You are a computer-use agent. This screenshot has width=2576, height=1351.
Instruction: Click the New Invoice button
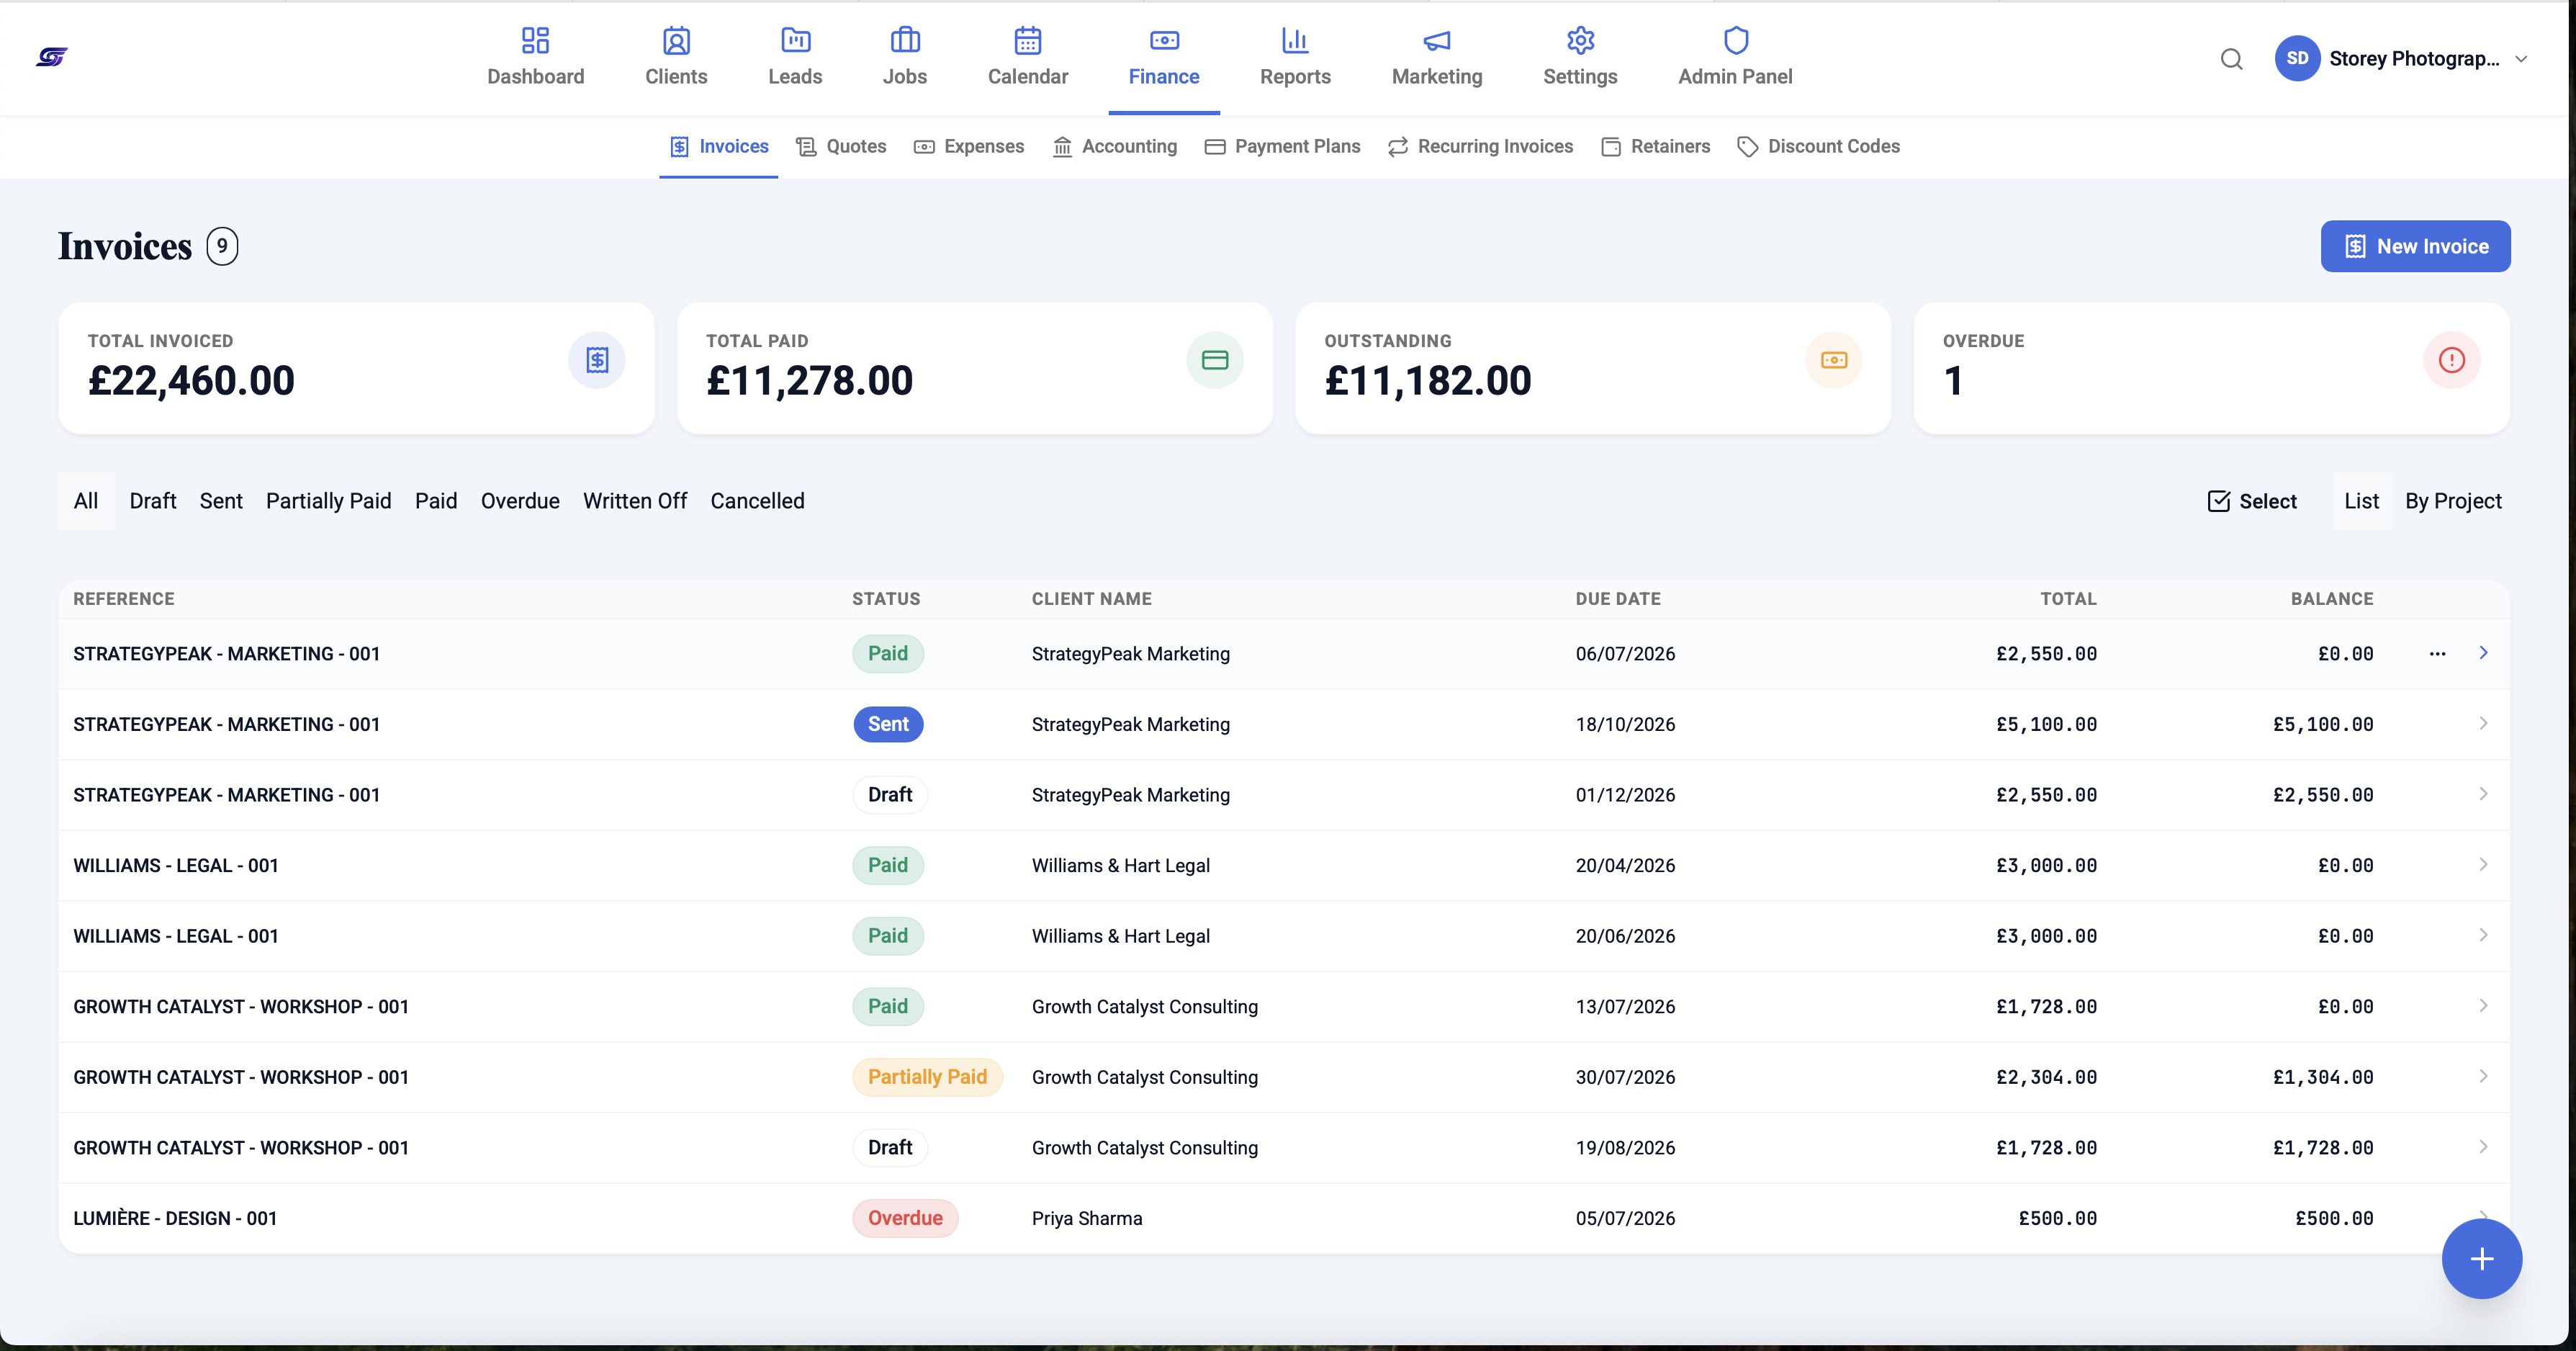[2415, 246]
